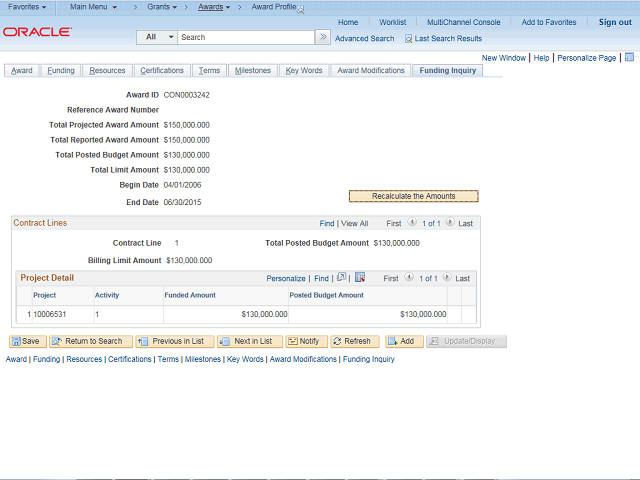Click Find in Project Detail header
640x480 pixels.
[321, 278]
